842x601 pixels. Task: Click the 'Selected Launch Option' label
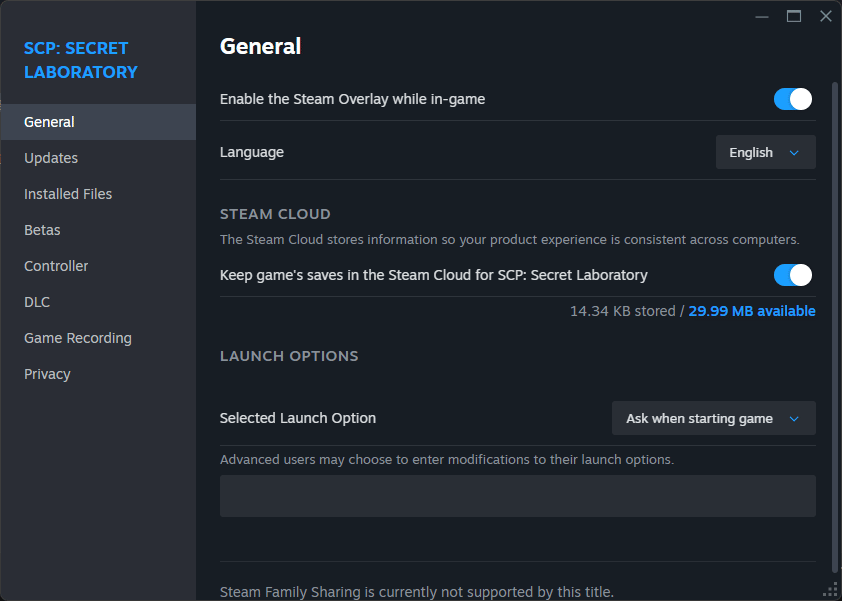298,418
